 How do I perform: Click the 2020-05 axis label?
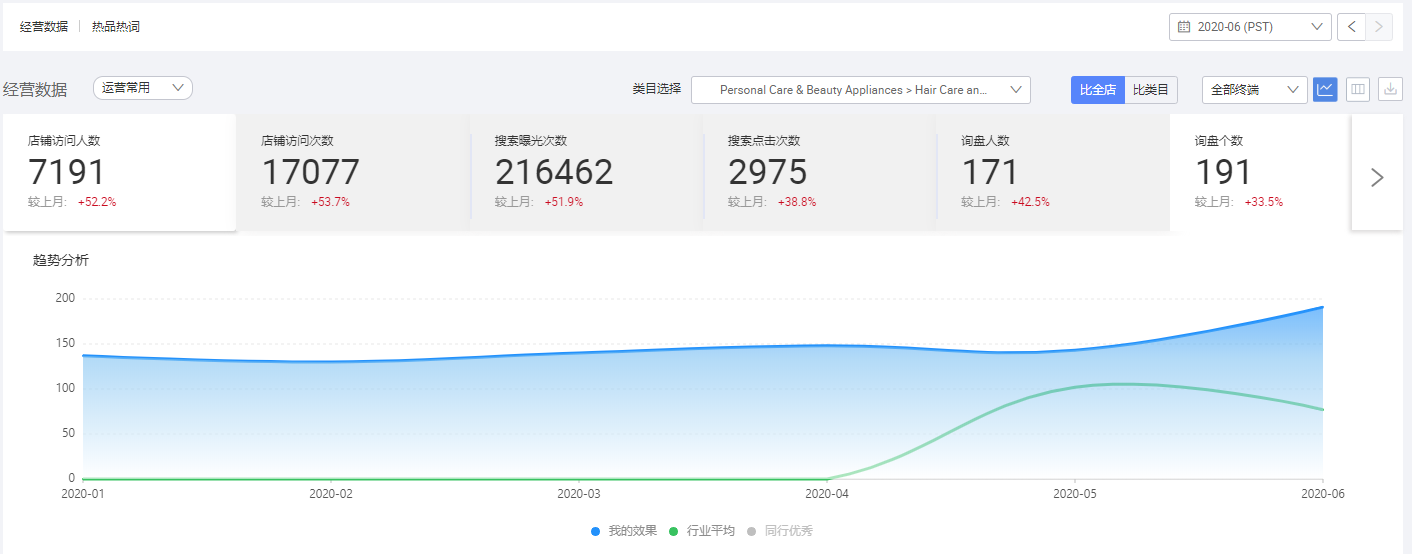point(1075,493)
